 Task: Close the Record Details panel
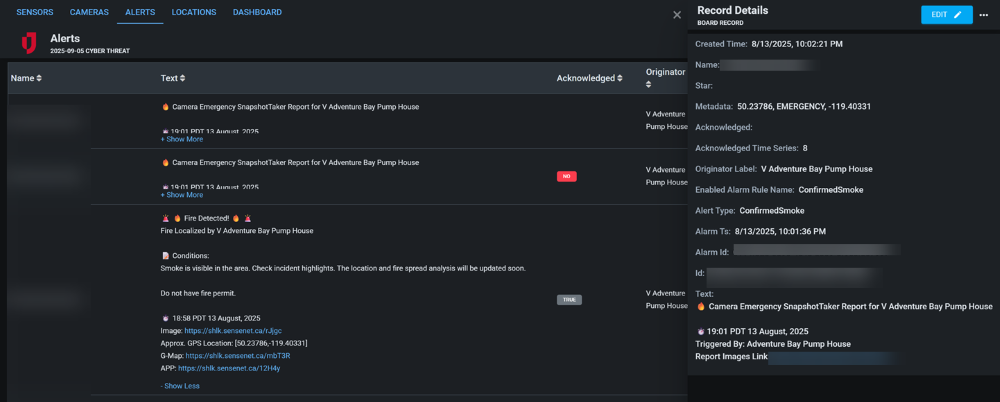(x=677, y=15)
